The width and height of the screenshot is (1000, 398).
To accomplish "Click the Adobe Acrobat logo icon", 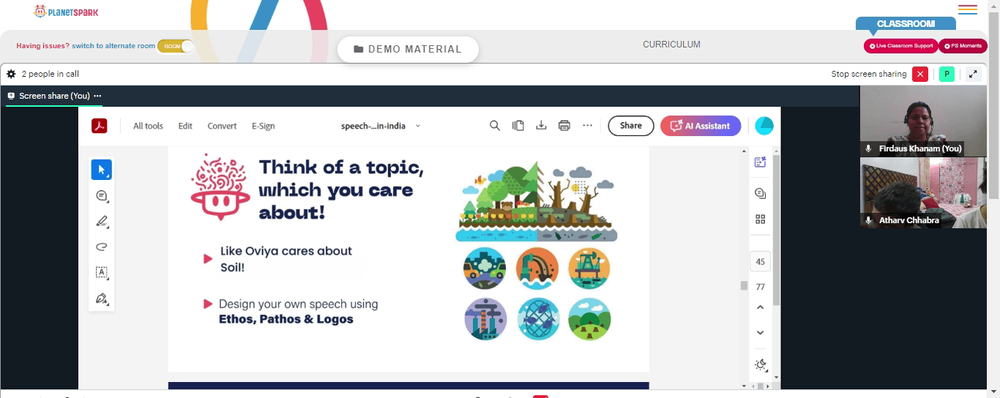I will click(x=99, y=126).
